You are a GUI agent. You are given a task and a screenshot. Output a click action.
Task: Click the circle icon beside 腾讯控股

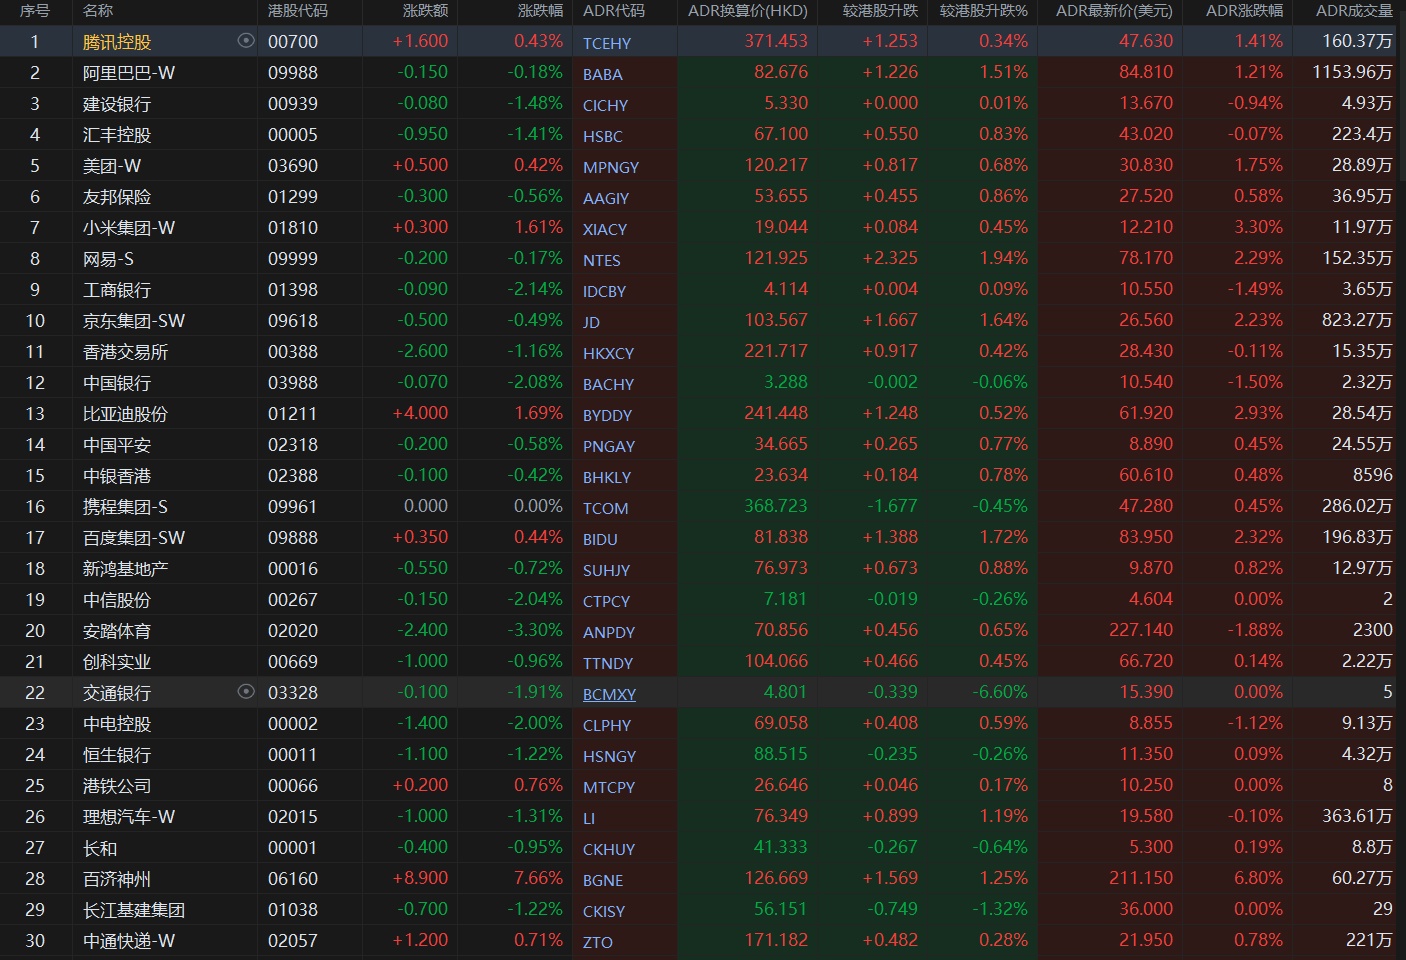coord(246,41)
